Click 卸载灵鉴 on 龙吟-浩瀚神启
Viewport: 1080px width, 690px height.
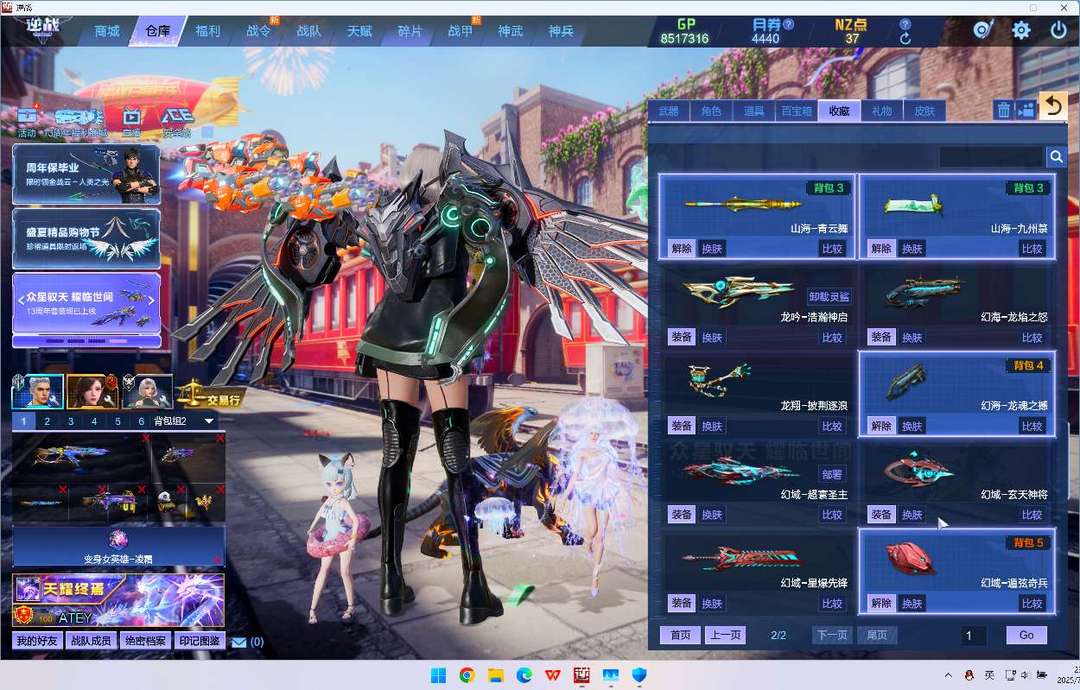click(x=829, y=297)
